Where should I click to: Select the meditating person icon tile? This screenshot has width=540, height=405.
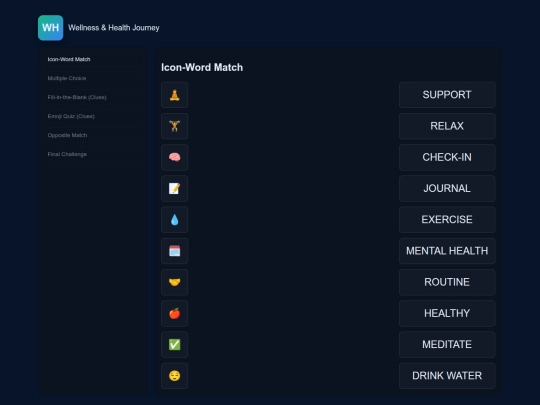tap(175, 95)
